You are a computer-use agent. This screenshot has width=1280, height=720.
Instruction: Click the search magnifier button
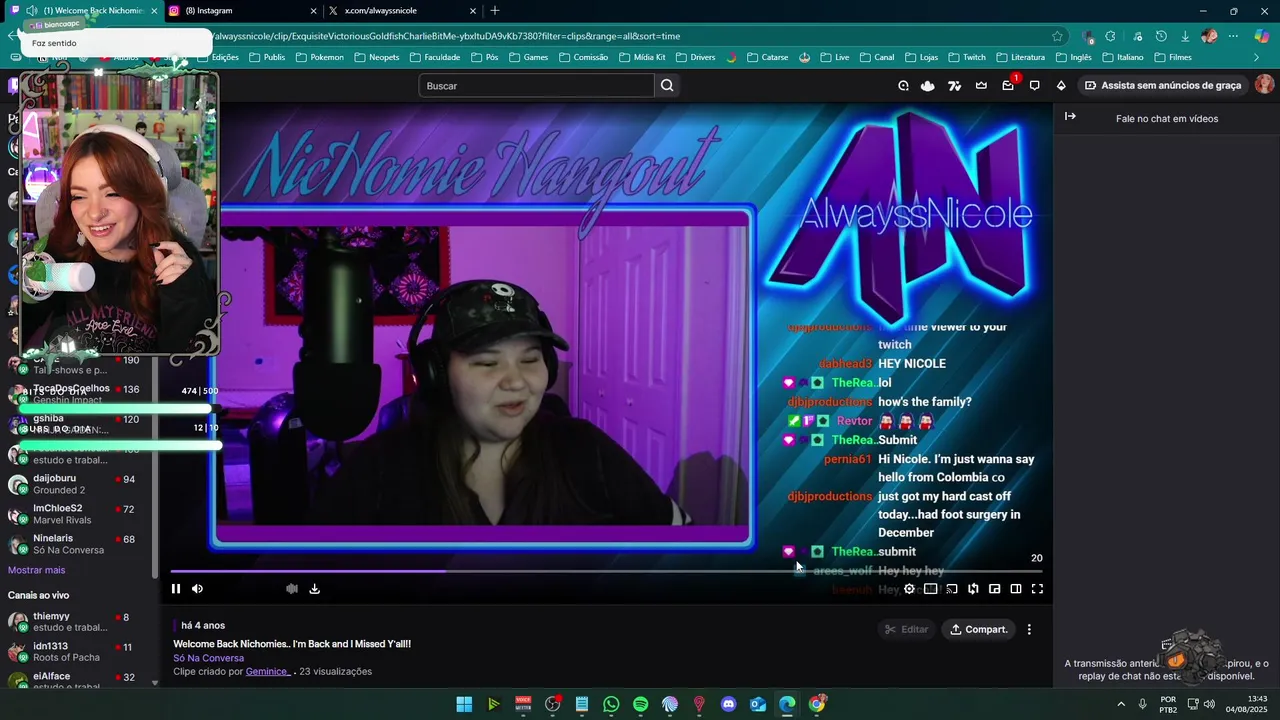(667, 86)
